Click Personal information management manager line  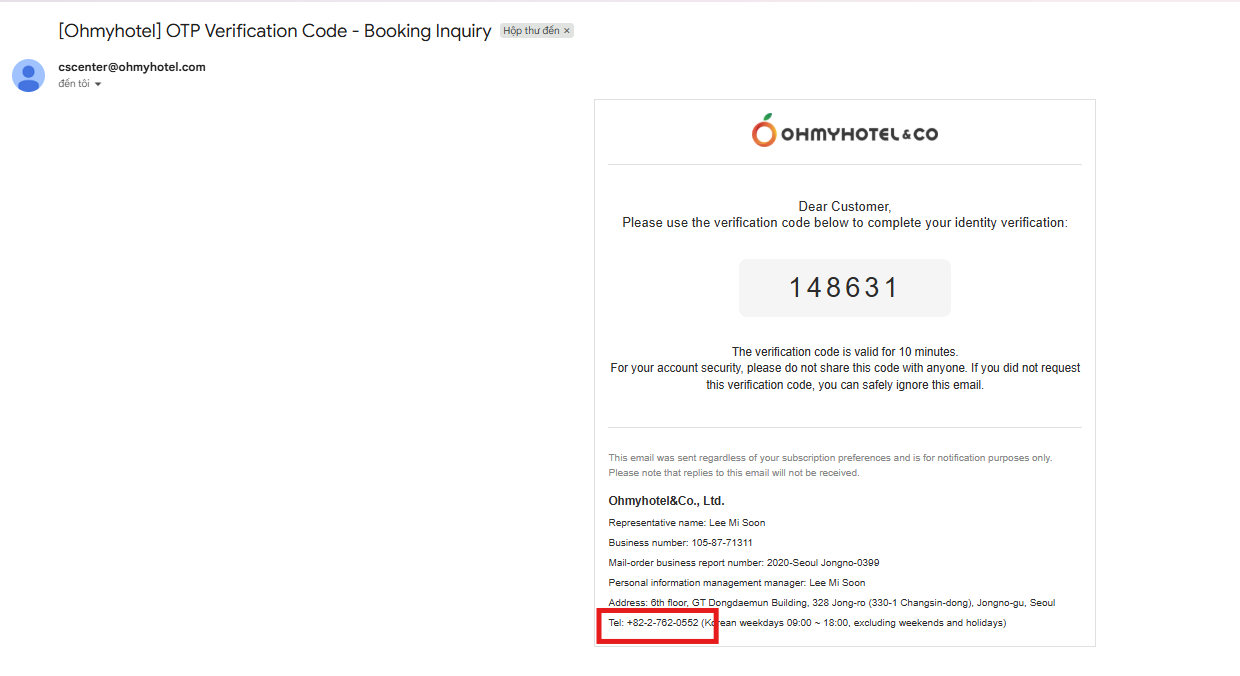[737, 583]
